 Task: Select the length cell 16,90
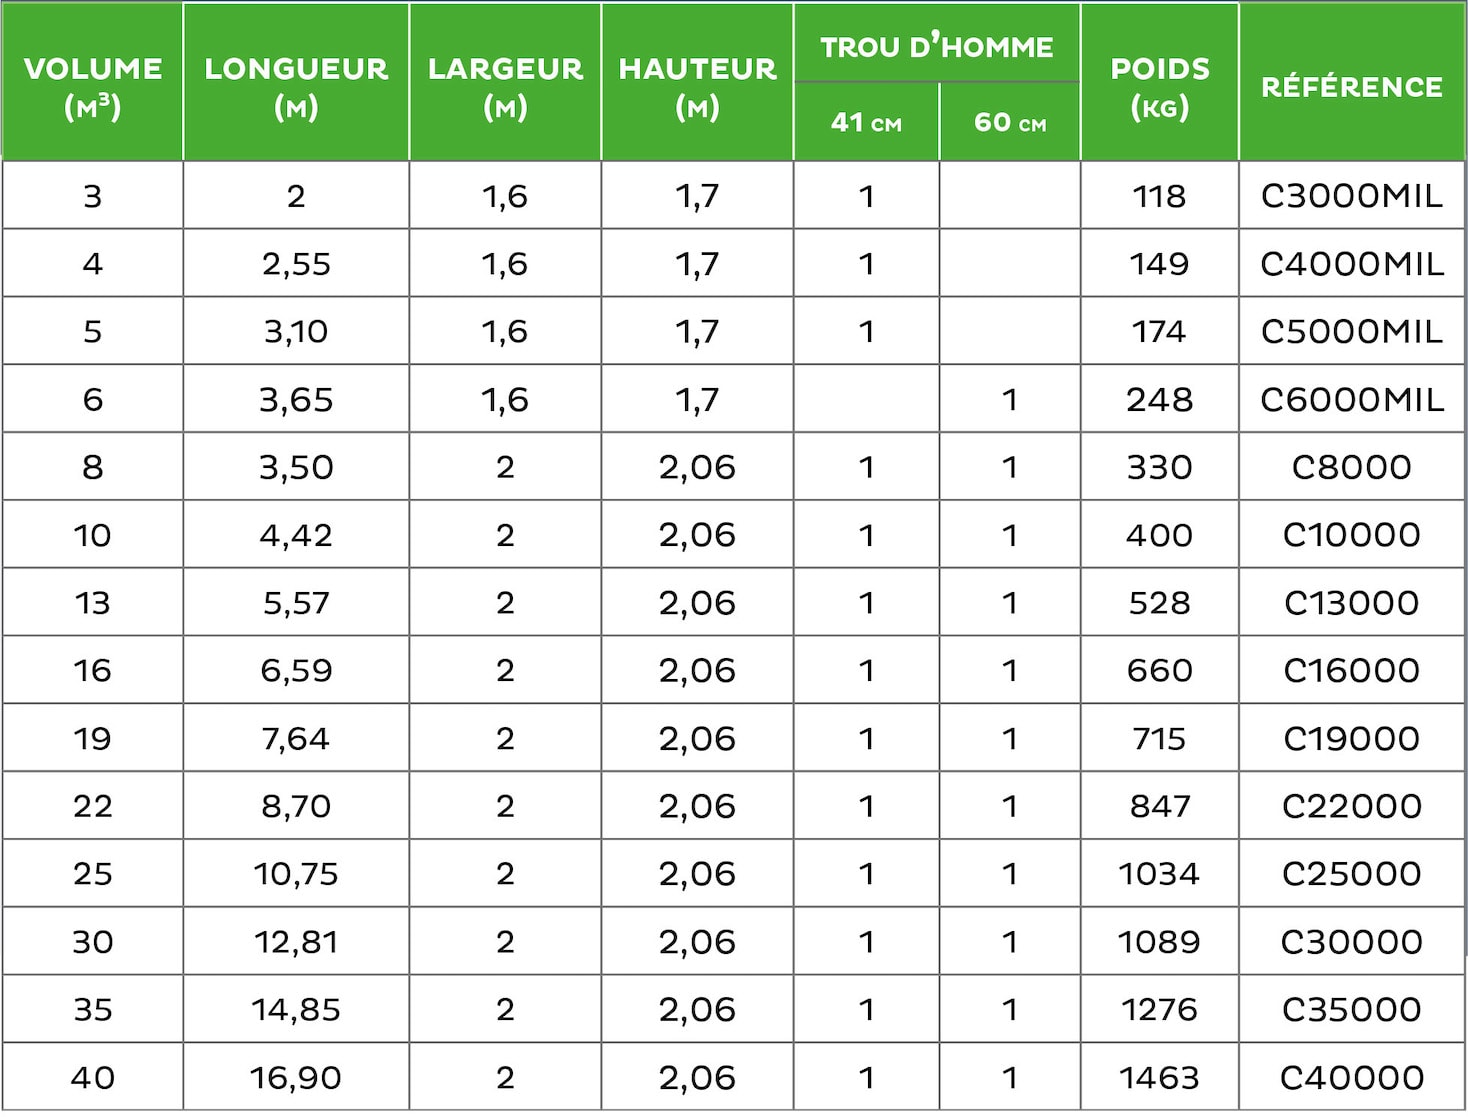coord(296,1077)
